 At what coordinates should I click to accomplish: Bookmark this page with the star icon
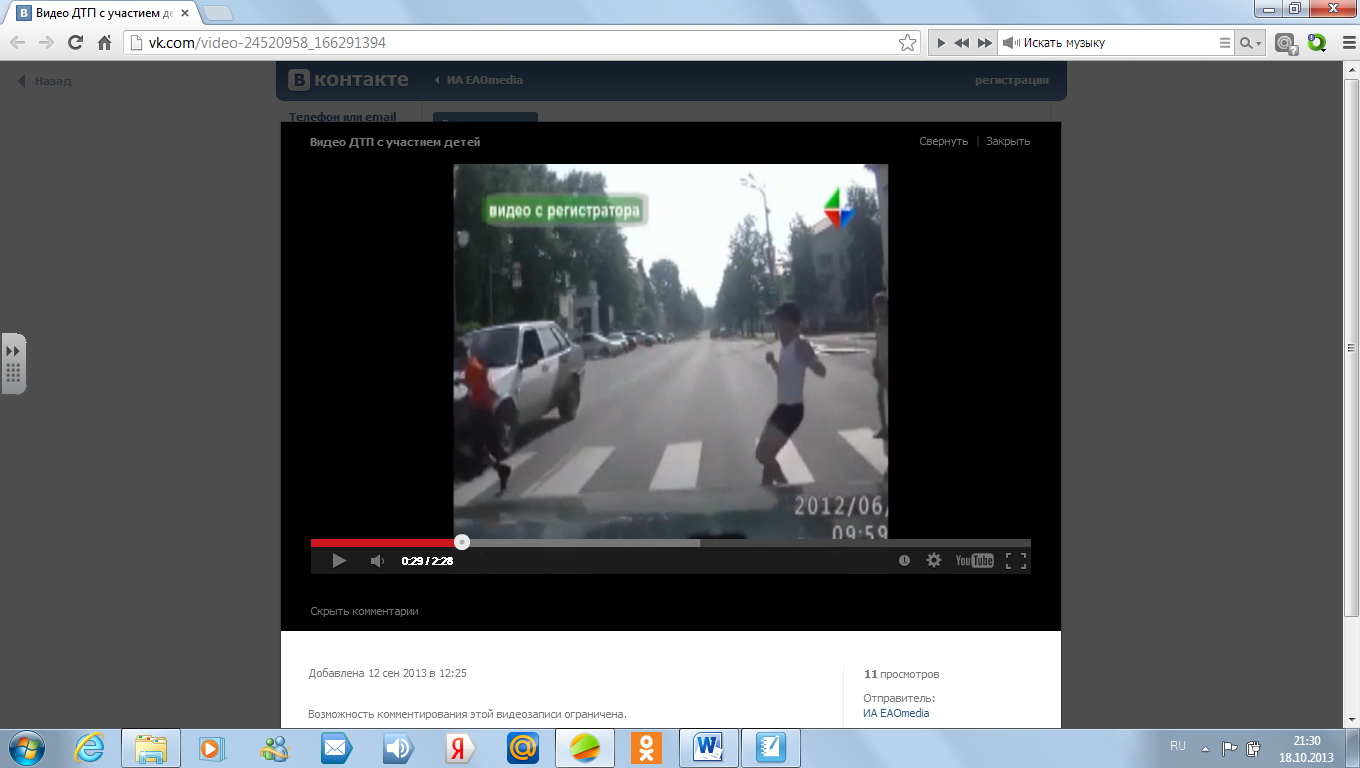(907, 43)
